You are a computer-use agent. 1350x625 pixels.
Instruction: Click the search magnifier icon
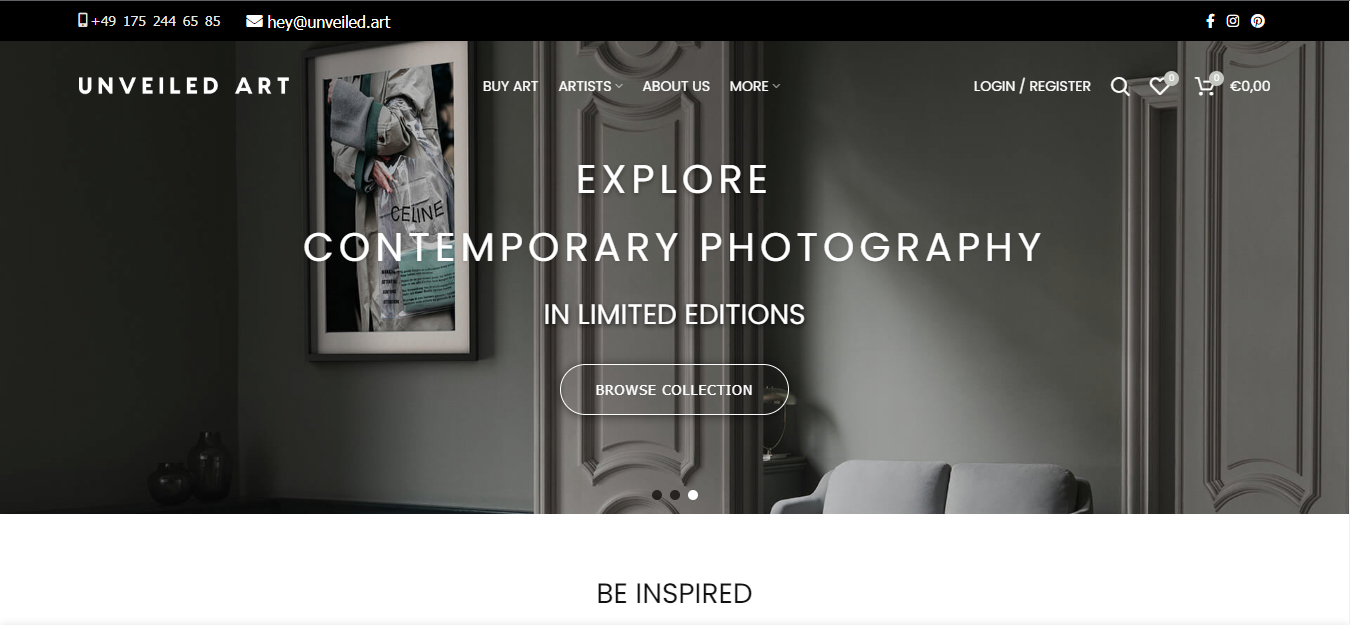pyautogui.click(x=1120, y=87)
